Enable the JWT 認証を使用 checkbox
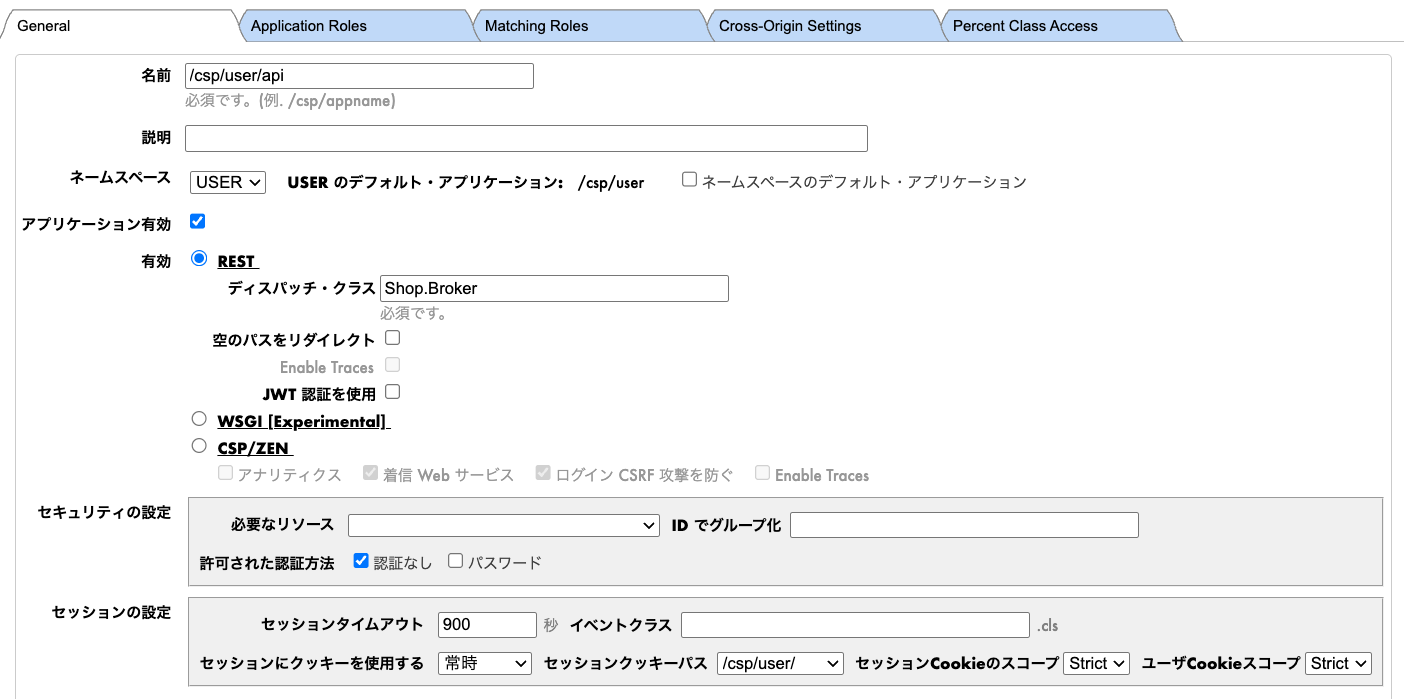Image resolution: width=1404 pixels, height=699 pixels. [x=393, y=391]
